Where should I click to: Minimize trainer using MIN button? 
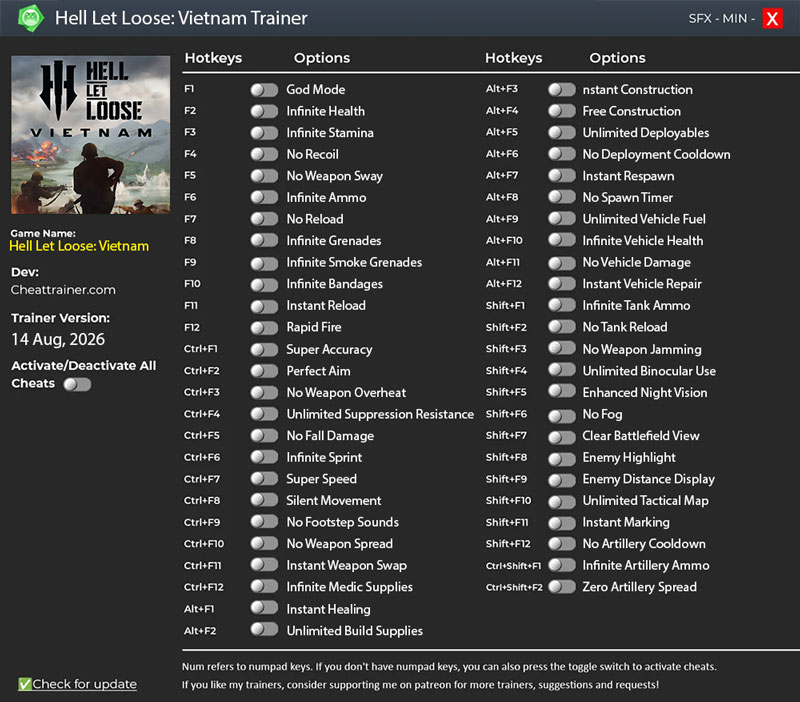click(734, 18)
